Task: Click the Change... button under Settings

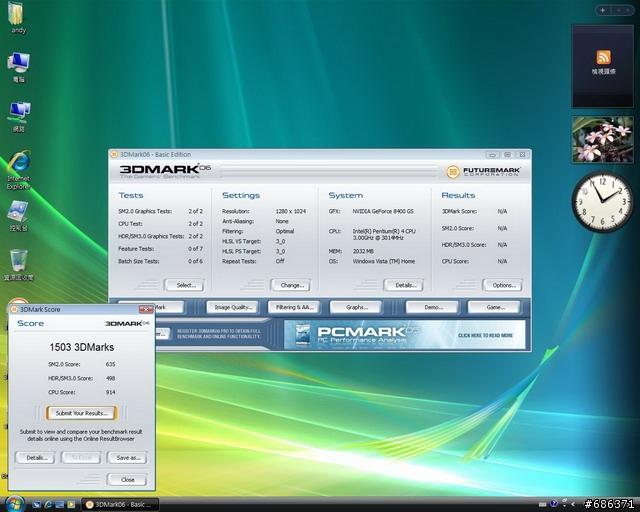Action: tap(291, 285)
